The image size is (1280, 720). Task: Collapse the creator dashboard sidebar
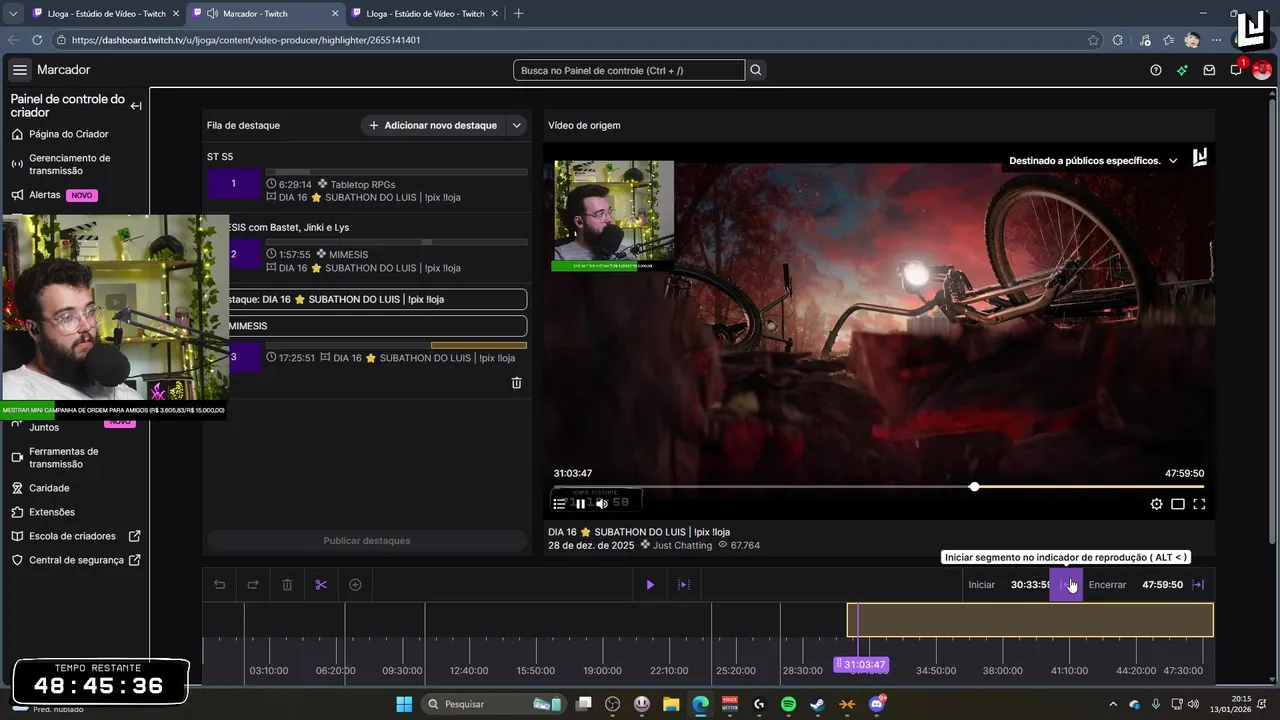[136, 106]
